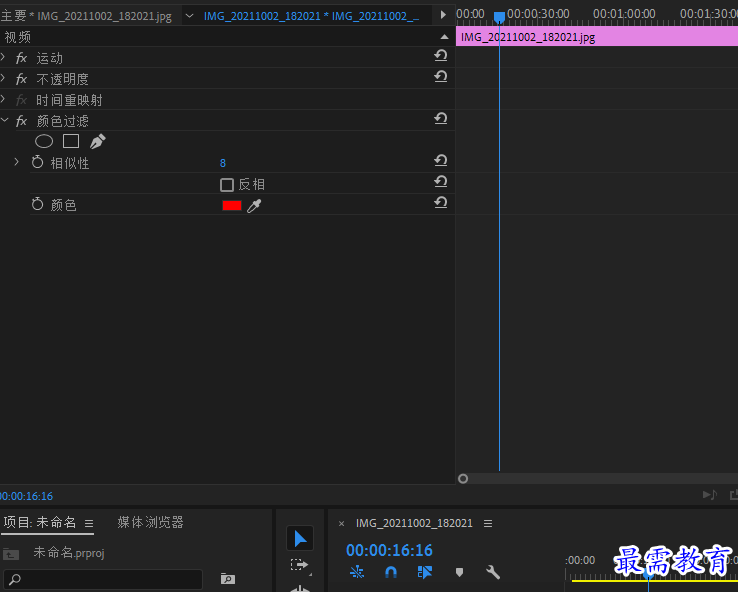
Task: Select the rectangle mask tool under 颜色过滤
Action: (x=71, y=141)
